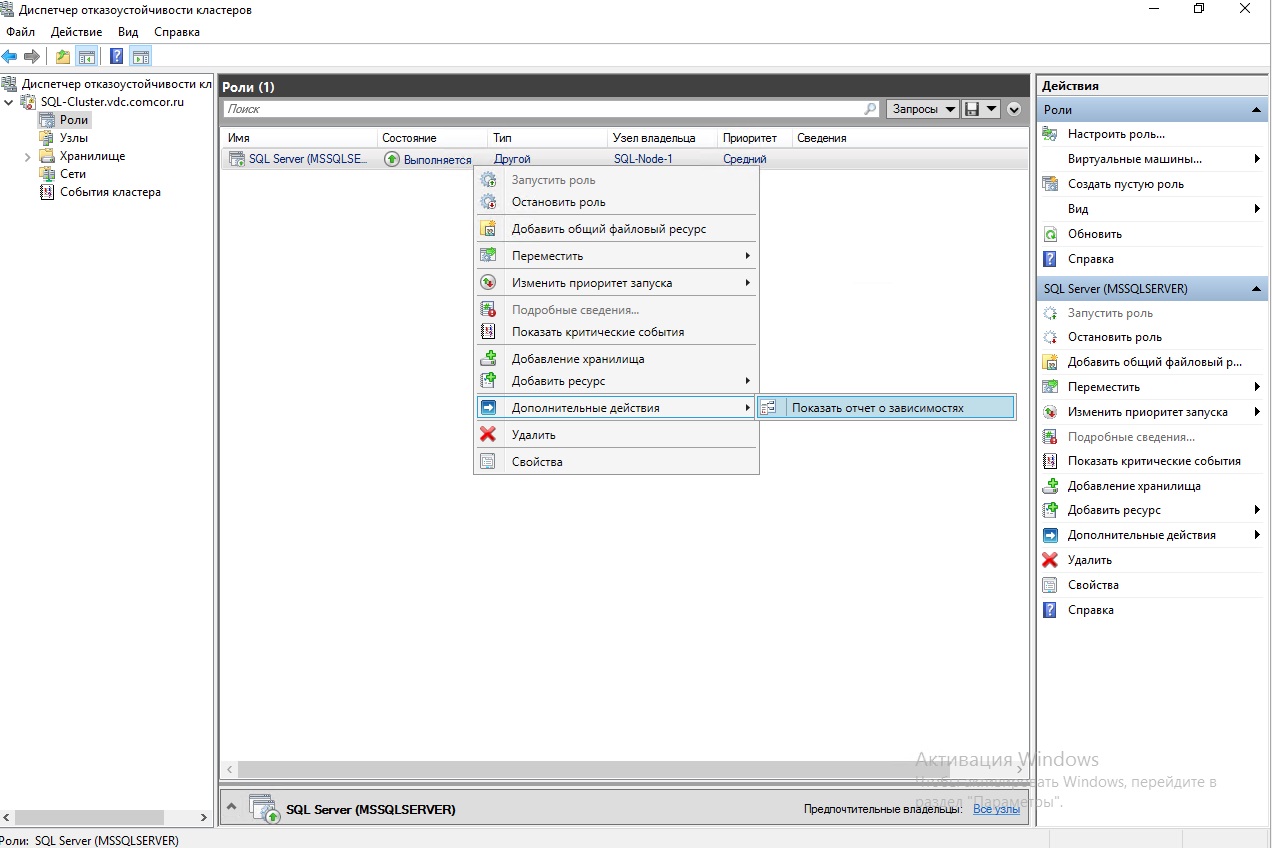Click the Networks icon in tree
The image size is (1272, 848).
[x=46, y=174]
